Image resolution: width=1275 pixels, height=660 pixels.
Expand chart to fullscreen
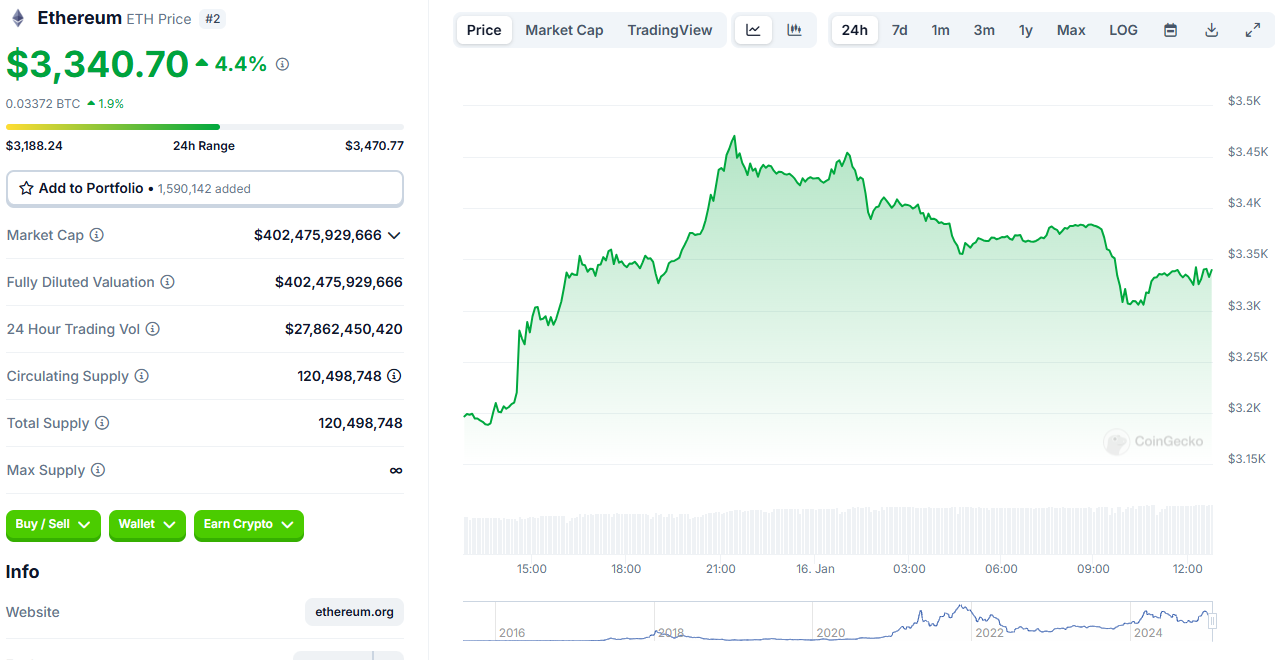pyautogui.click(x=1252, y=30)
